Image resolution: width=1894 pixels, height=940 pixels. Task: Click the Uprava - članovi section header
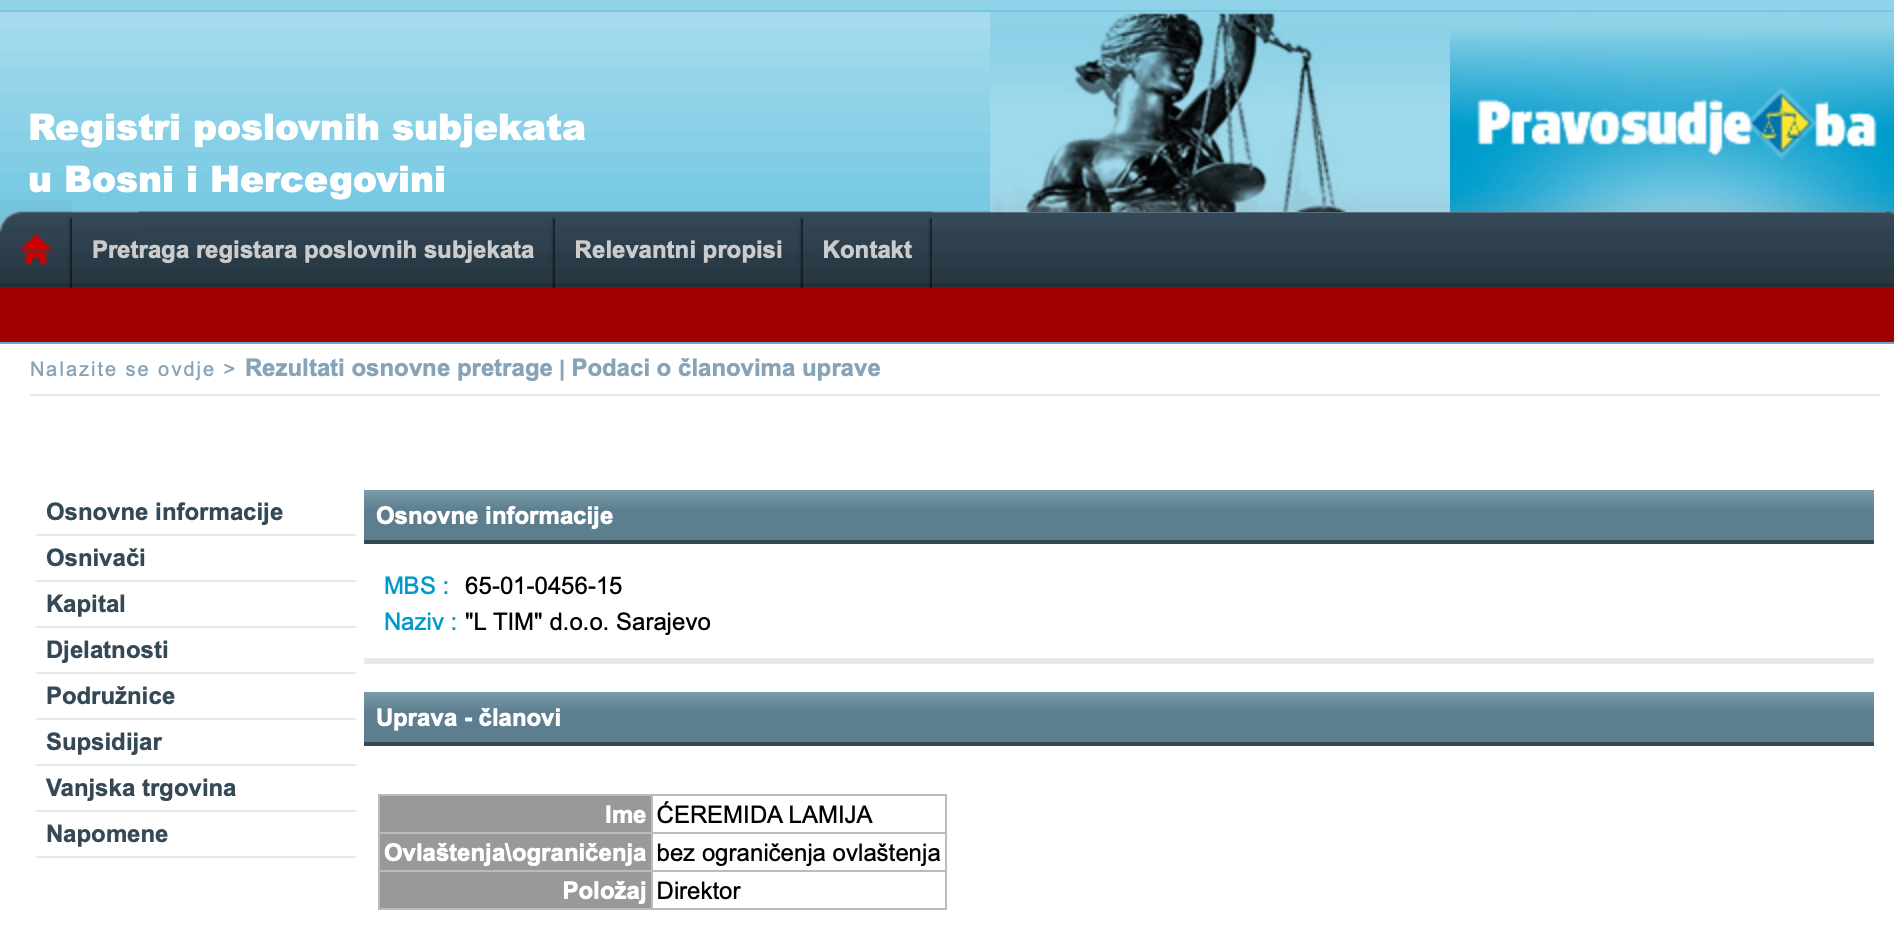(x=468, y=718)
